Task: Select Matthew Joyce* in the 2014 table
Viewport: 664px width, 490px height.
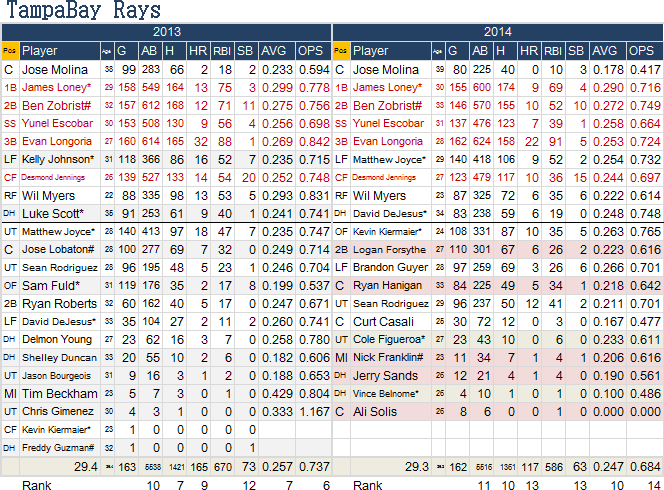Action: click(x=389, y=160)
